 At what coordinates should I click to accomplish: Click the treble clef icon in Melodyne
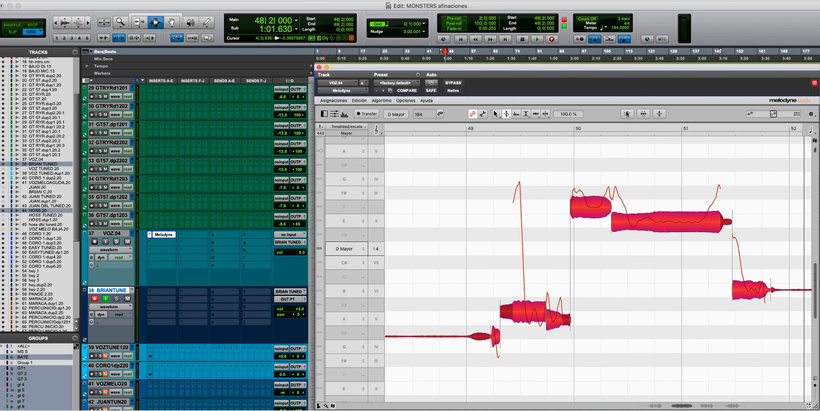click(x=376, y=129)
